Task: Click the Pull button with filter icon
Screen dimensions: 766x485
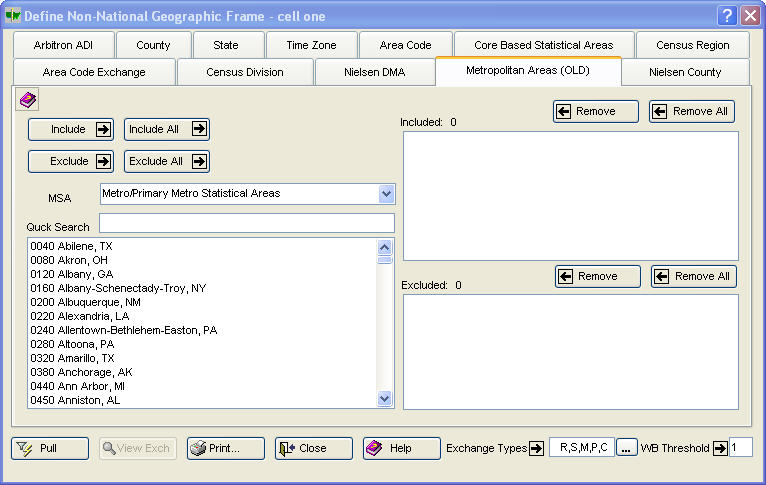Action: [50, 448]
